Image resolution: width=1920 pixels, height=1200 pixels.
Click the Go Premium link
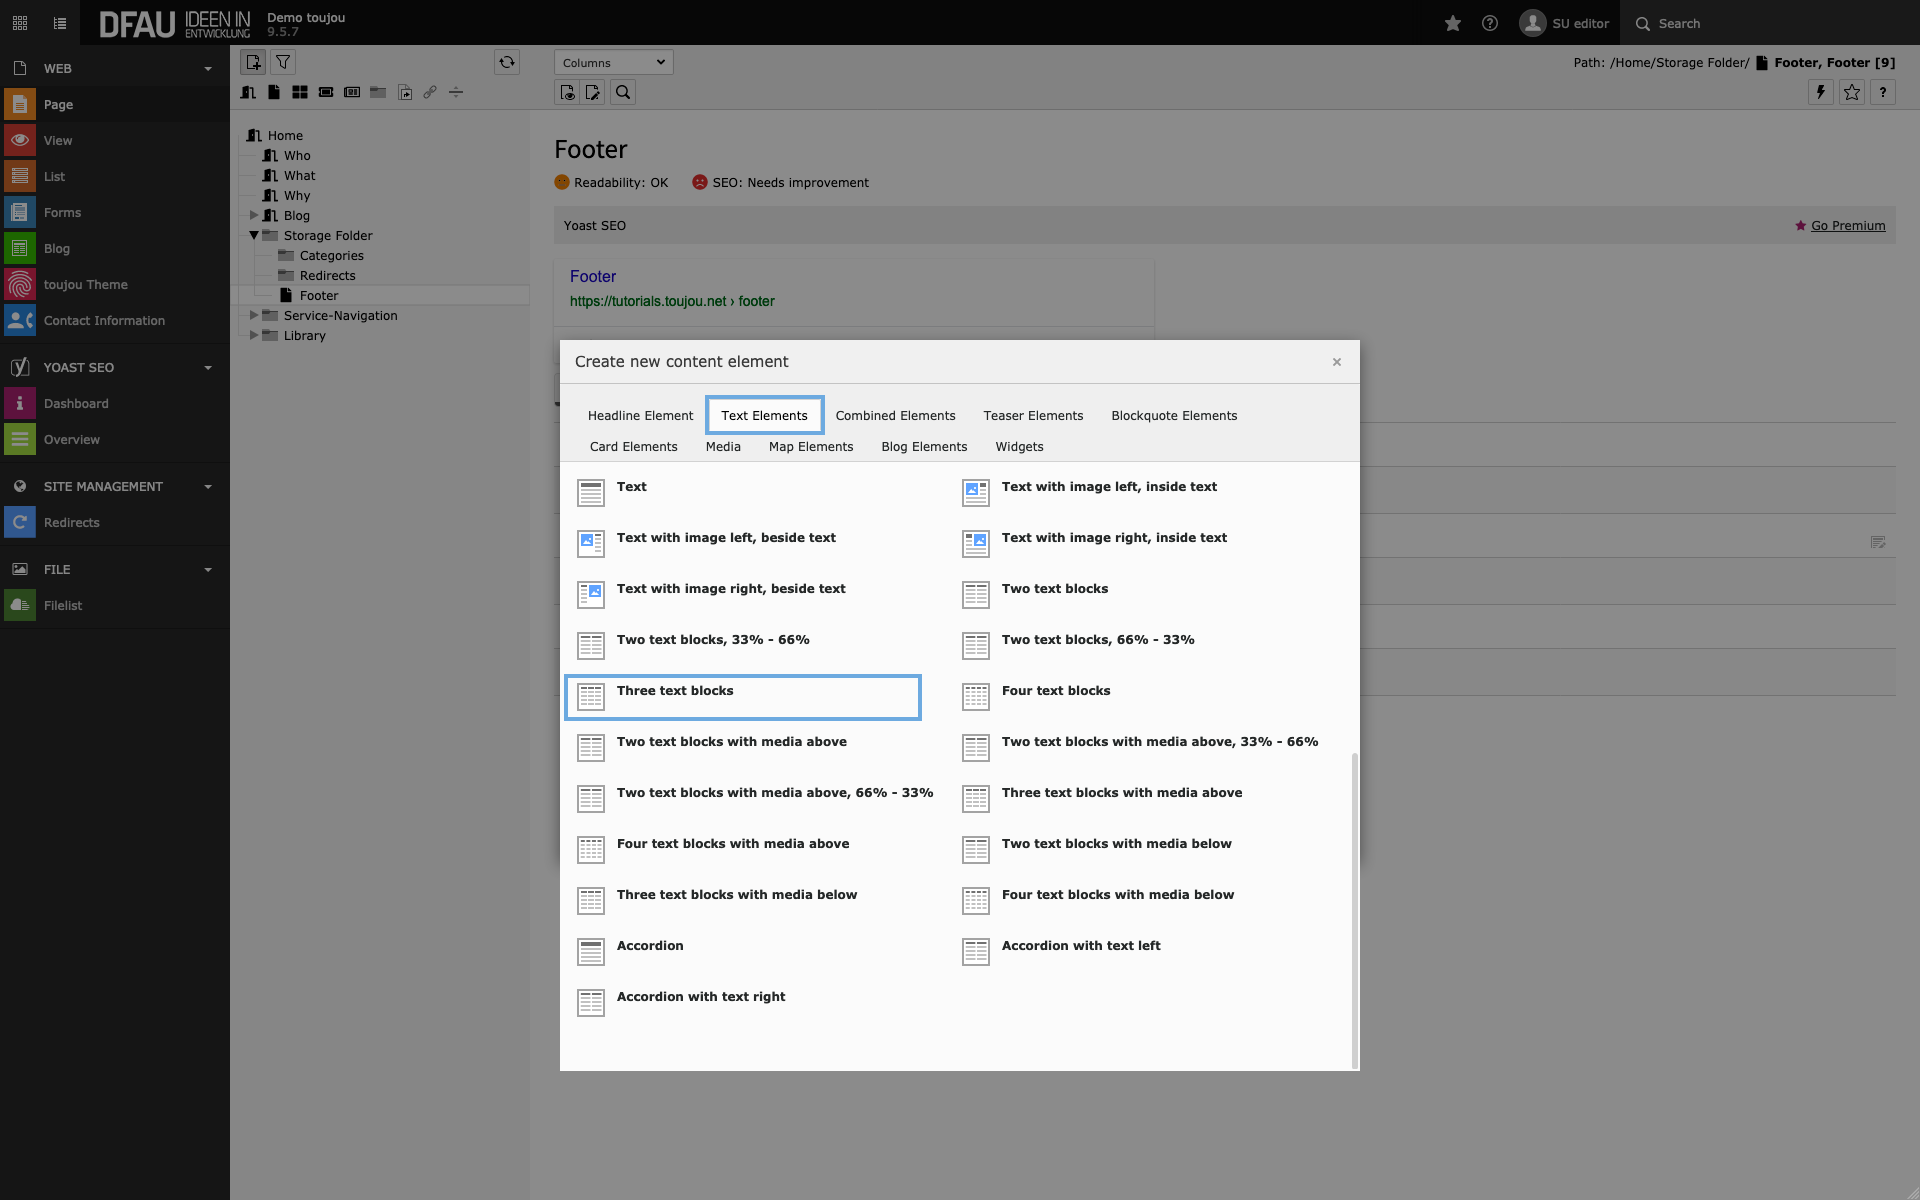tap(1847, 226)
